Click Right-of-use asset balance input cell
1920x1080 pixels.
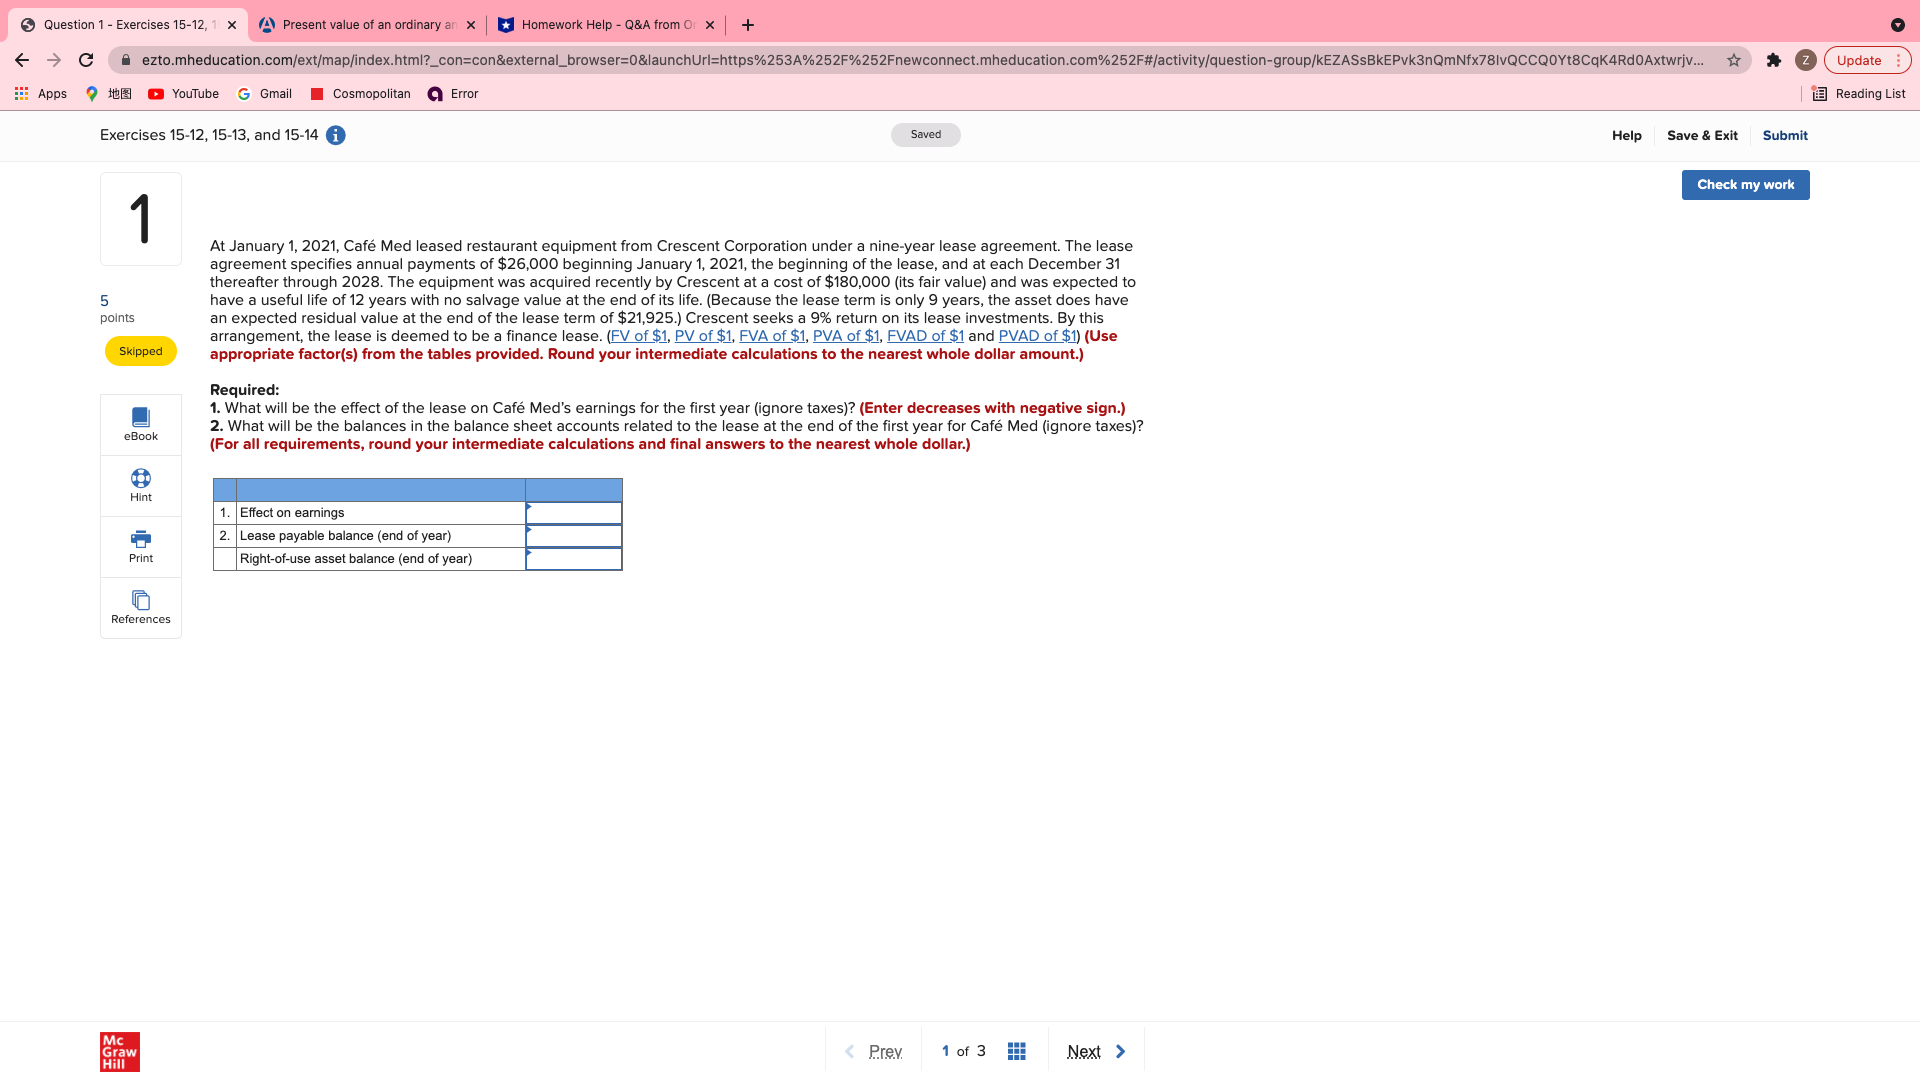[x=574, y=559]
